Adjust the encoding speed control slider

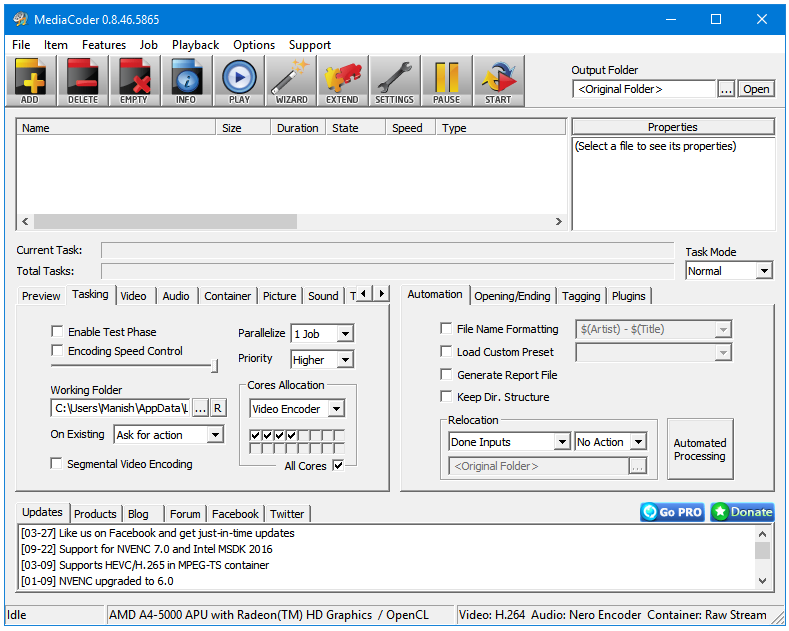214,366
